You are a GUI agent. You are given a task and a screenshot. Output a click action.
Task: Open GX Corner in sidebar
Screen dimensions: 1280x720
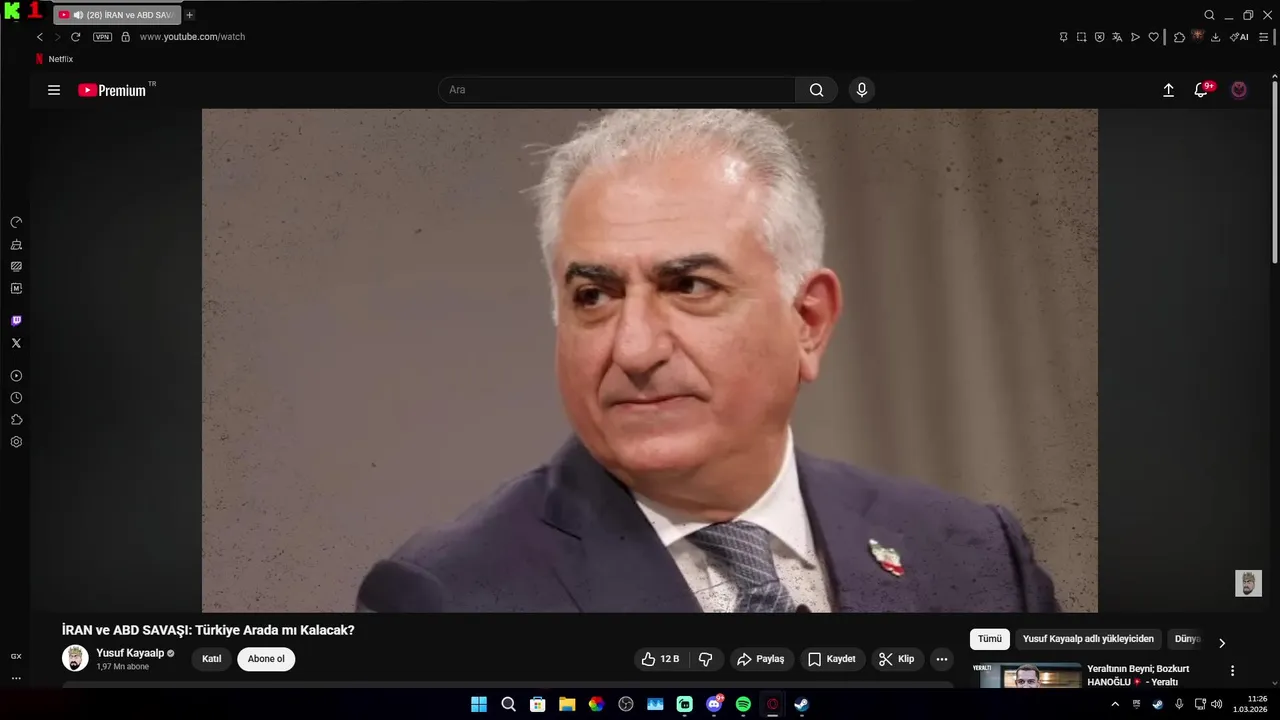point(16,656)
